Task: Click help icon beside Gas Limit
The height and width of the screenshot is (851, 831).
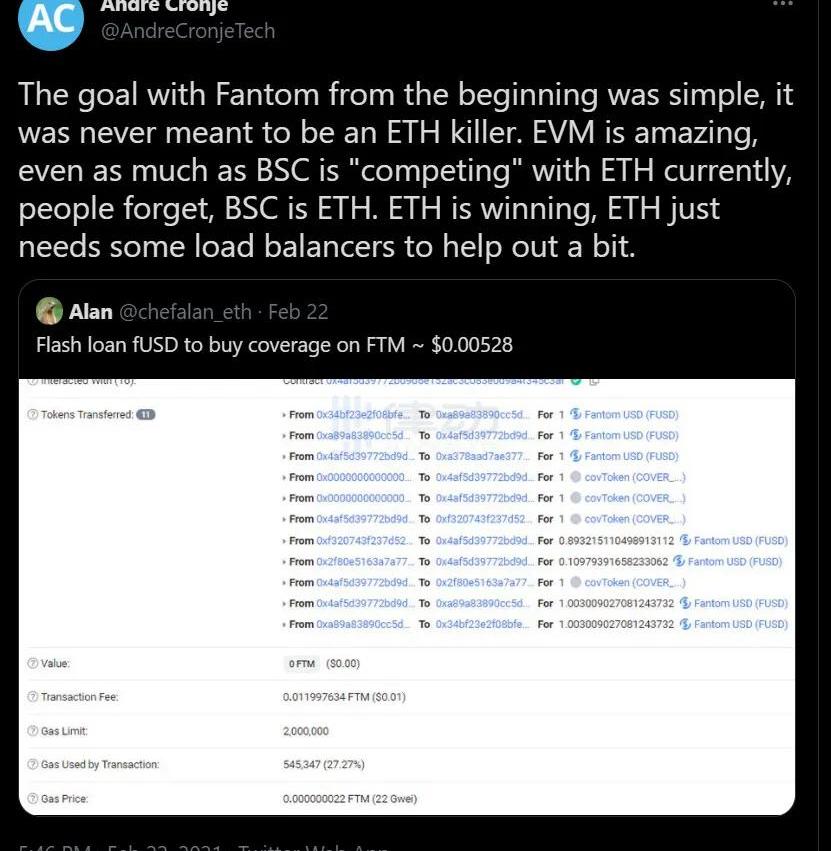Action: [33, 731]
